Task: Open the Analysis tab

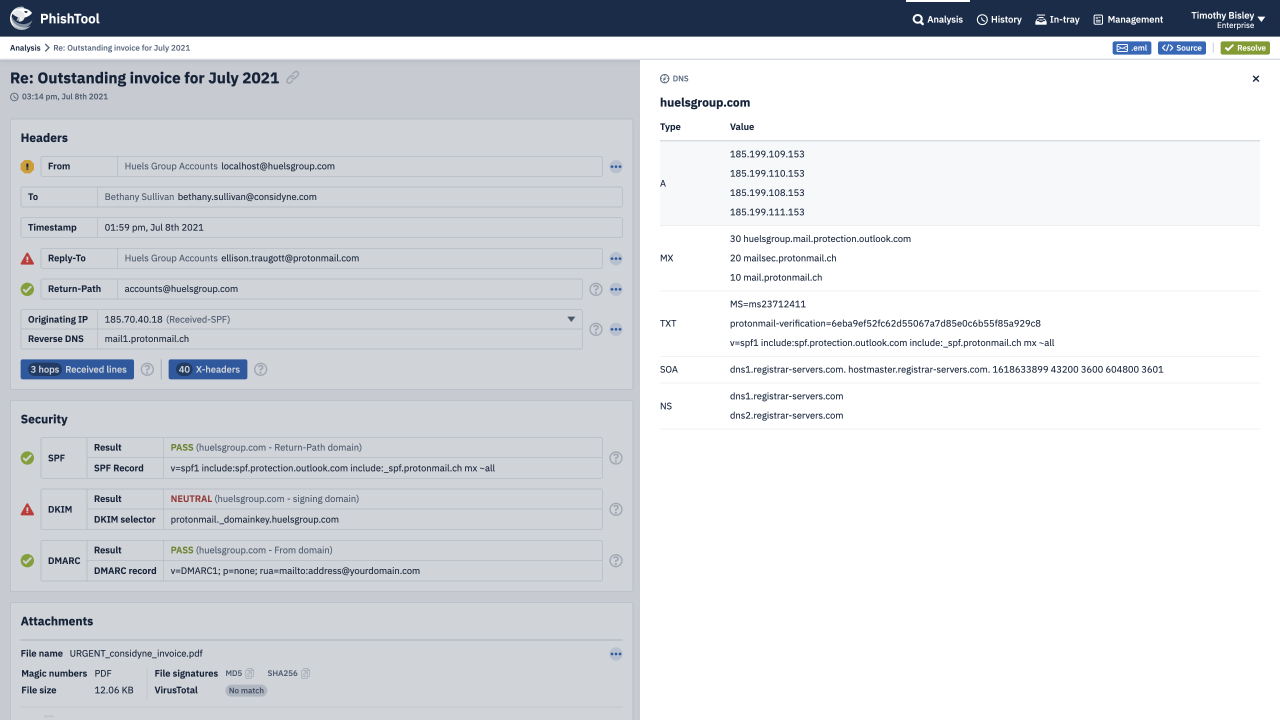Action: click(x=937, y=19)
